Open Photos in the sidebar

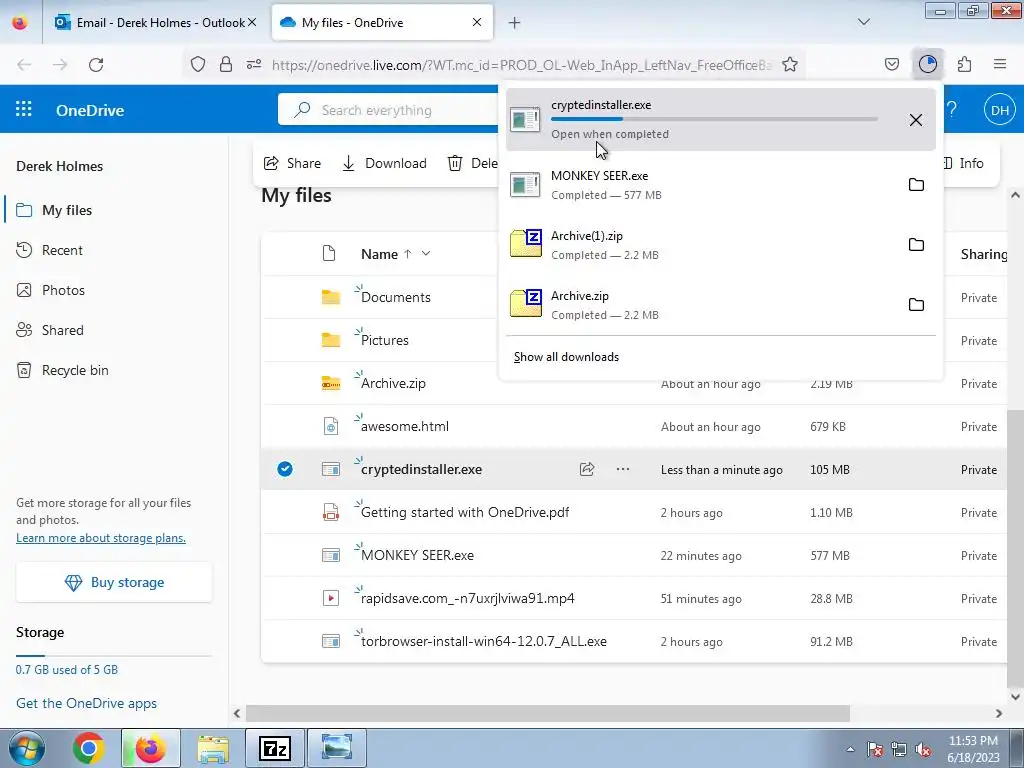pos(63,290)
